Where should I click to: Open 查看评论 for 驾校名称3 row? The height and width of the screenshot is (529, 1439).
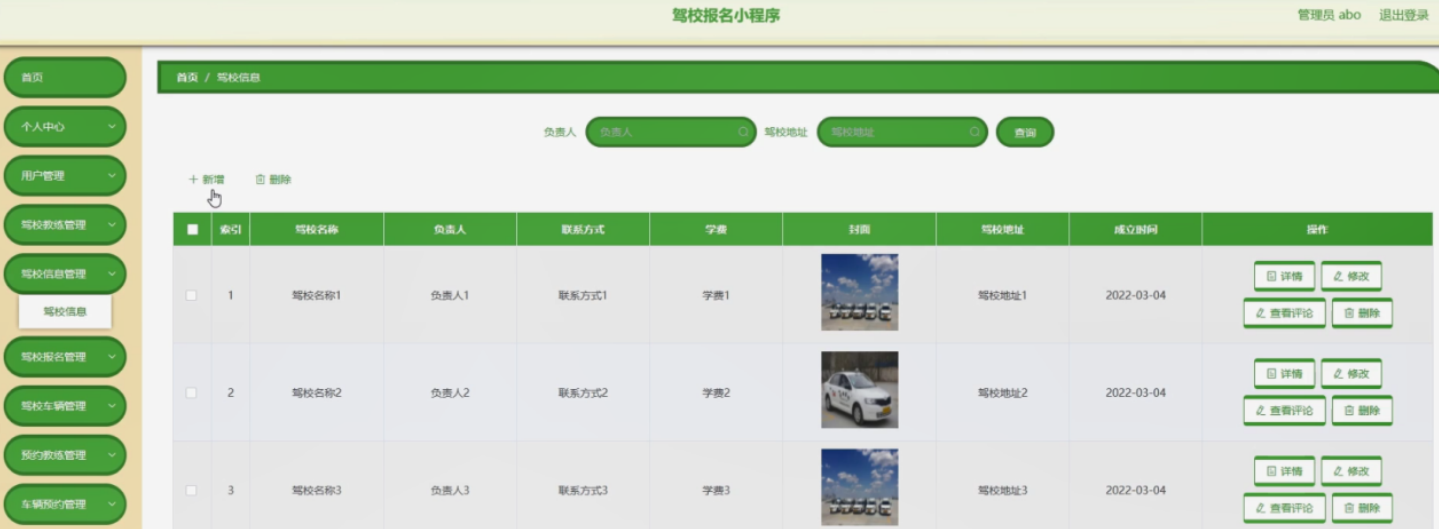(1284, 508)
